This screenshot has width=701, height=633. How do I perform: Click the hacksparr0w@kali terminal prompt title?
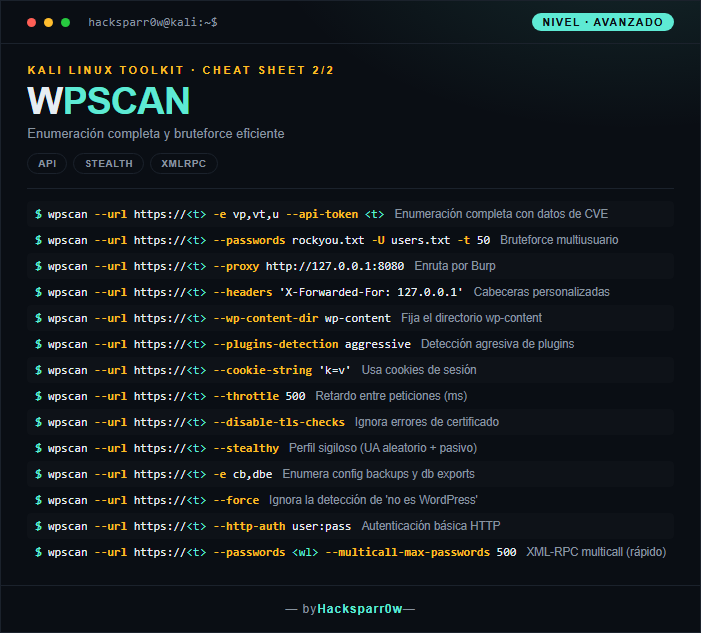[153, 22]
